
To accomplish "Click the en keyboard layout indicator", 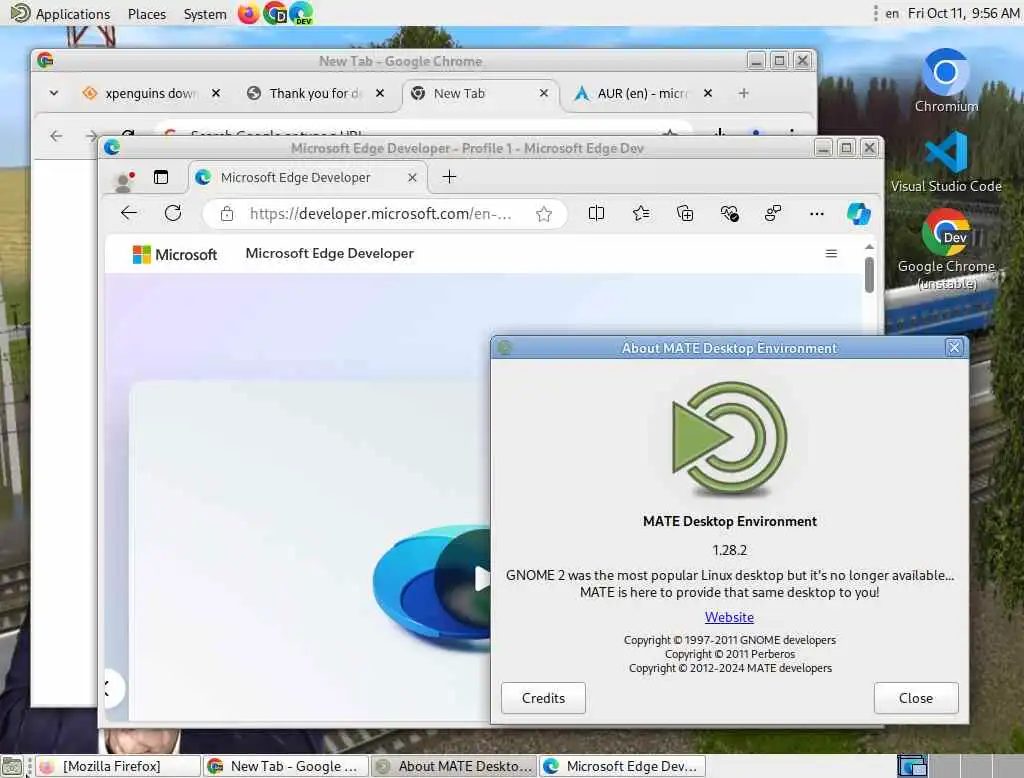I will tap(891, 14).
